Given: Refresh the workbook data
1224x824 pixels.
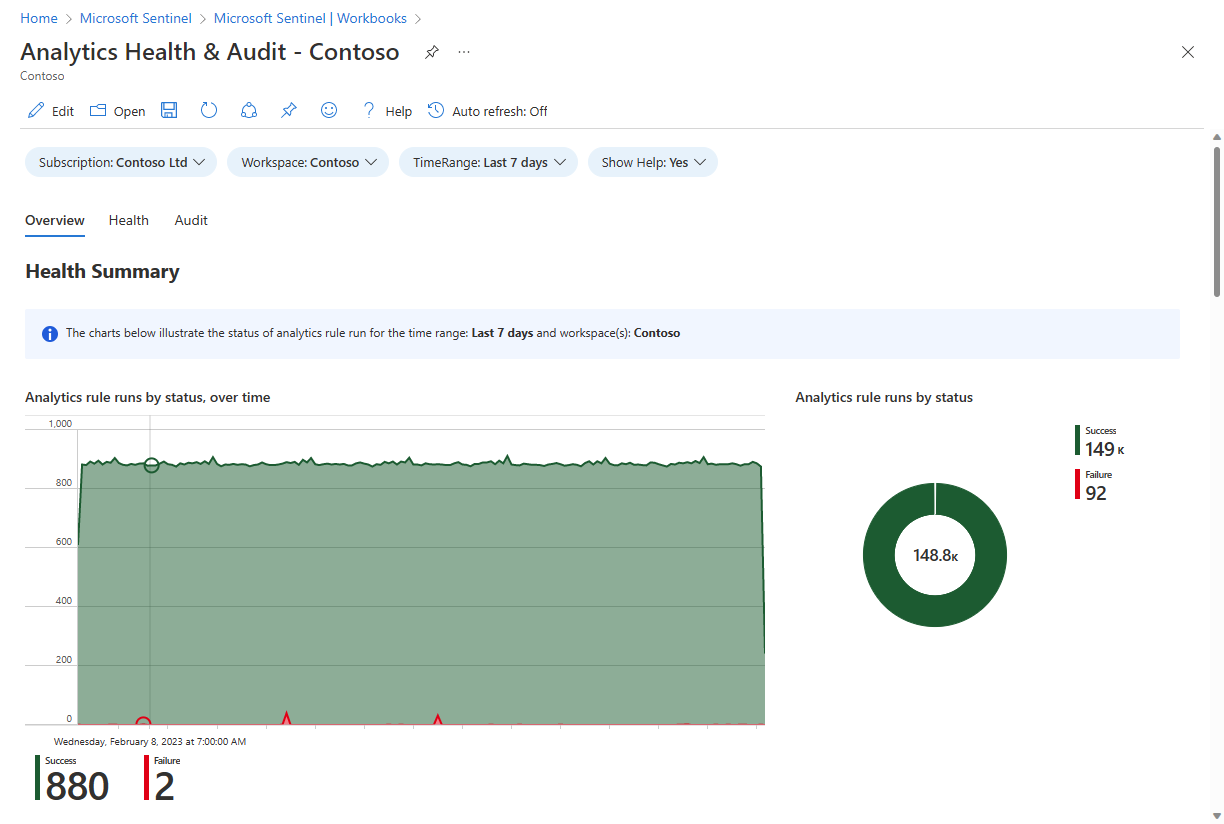Looking at the screenshot, I should point(208,110).
